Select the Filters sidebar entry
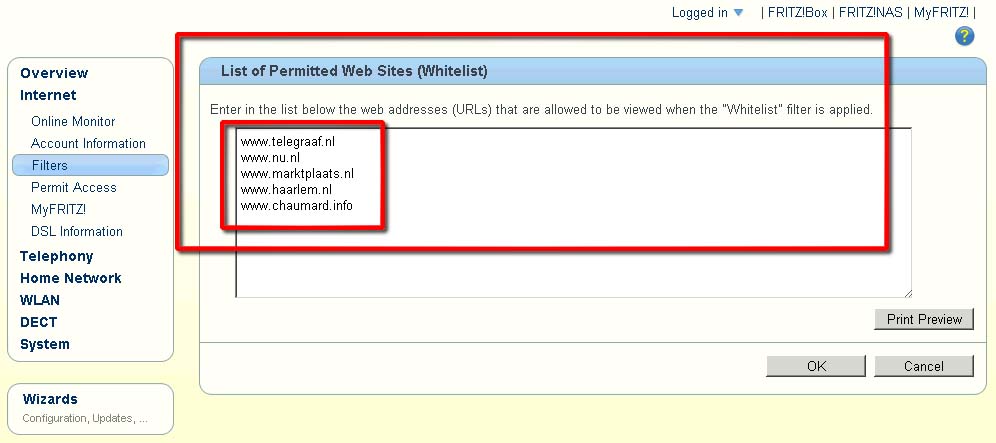 [x=90, y=165]
